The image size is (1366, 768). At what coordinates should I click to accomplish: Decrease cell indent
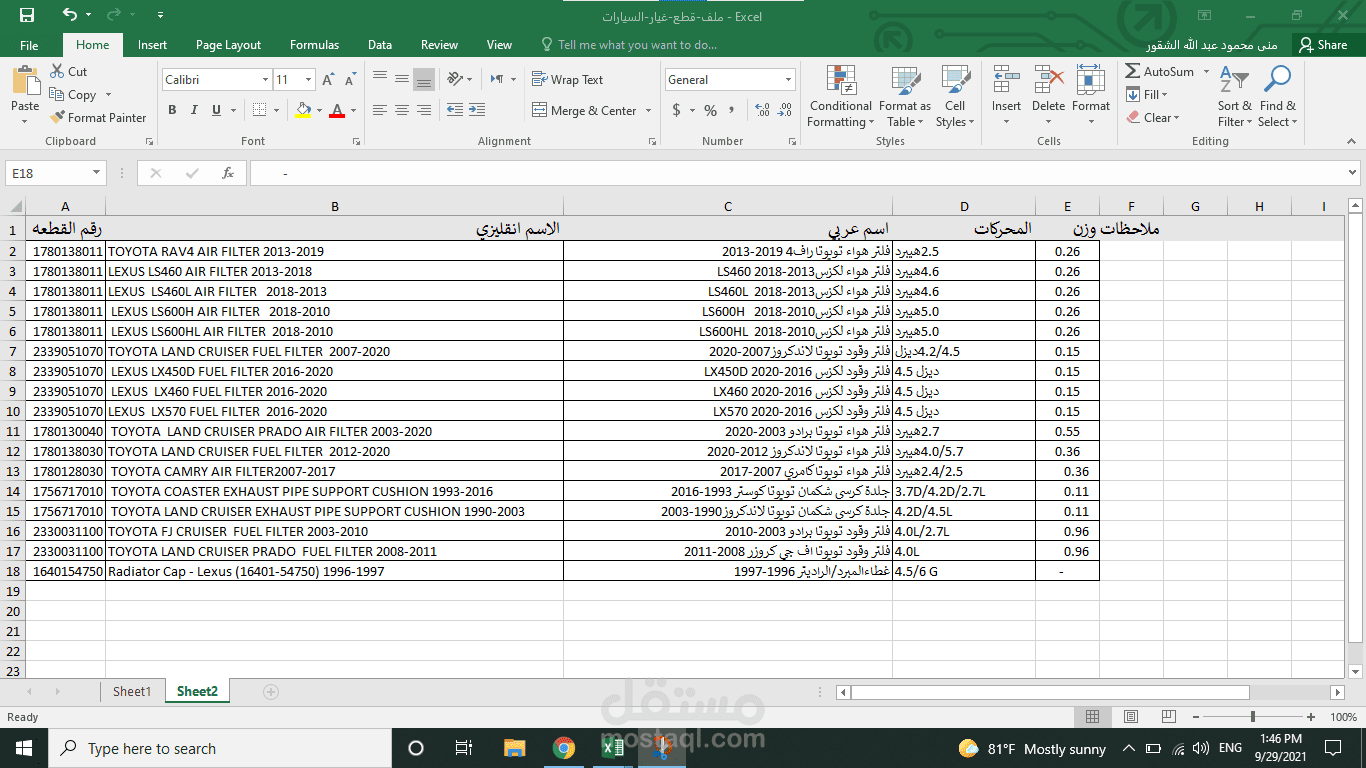pos(455,110)
